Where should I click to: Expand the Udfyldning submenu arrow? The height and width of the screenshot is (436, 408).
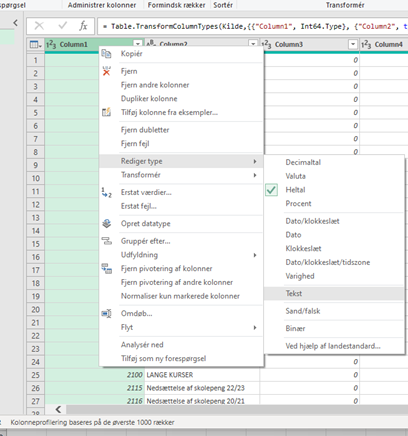[x=255, y=255]
